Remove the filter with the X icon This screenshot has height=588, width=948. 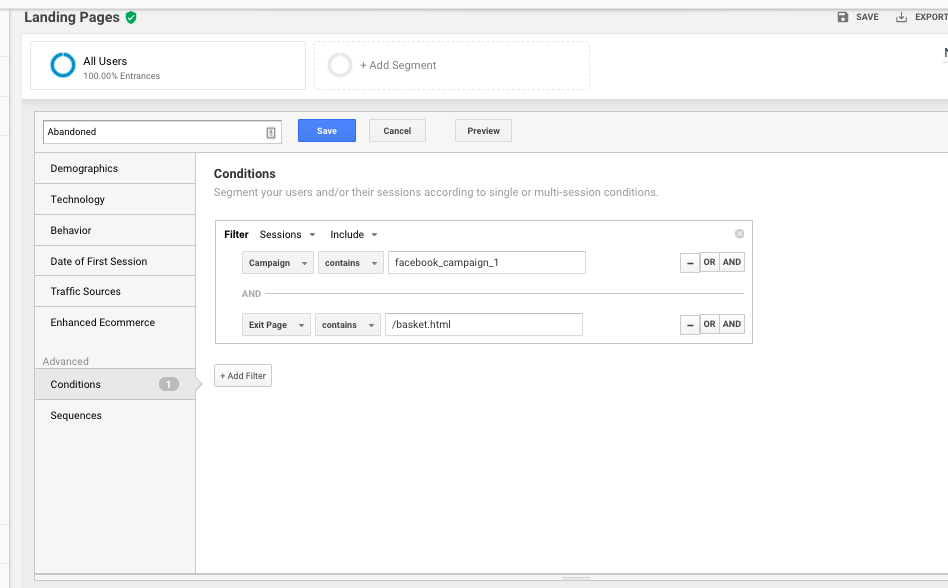739,234
